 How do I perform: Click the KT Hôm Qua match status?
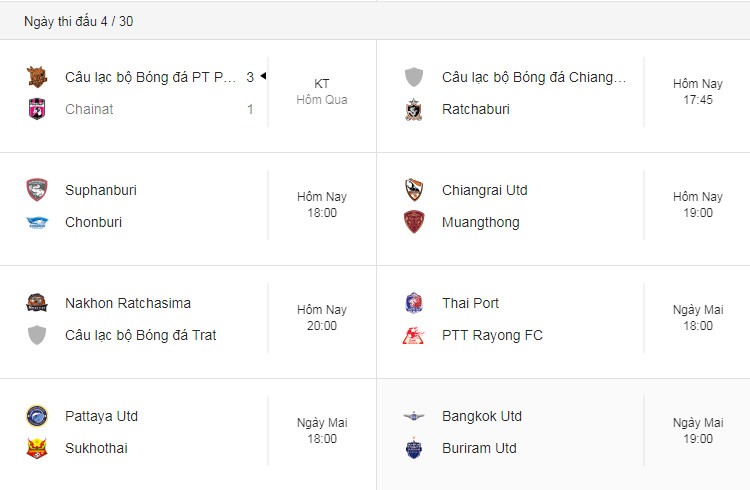point(321,91)
